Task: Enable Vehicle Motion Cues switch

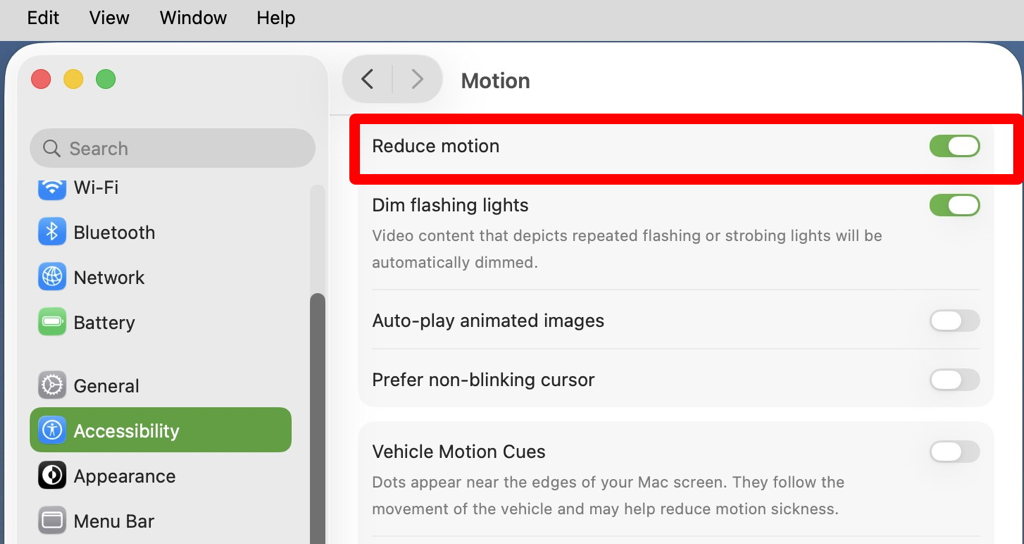Action: point(954,452)
